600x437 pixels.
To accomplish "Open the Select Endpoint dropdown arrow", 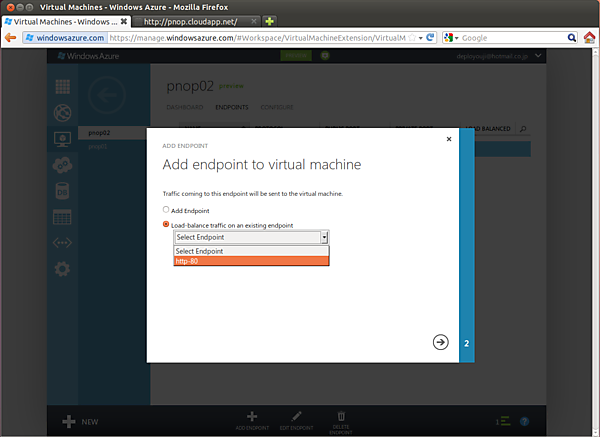I will [324, 237].
